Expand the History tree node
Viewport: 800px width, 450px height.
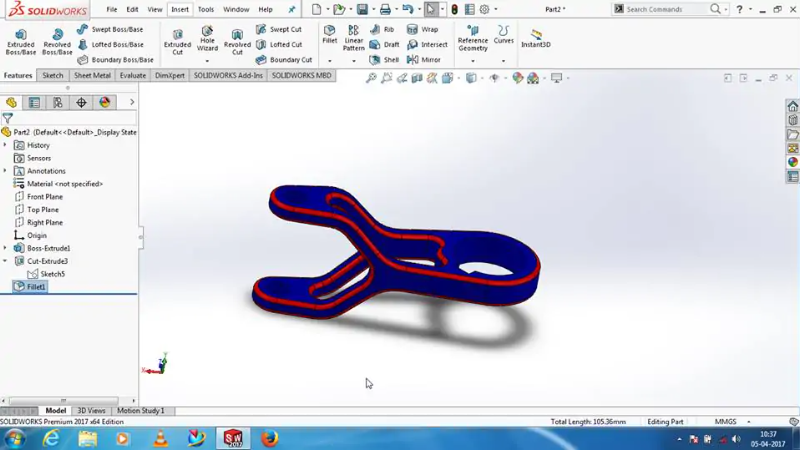[5, 145]
